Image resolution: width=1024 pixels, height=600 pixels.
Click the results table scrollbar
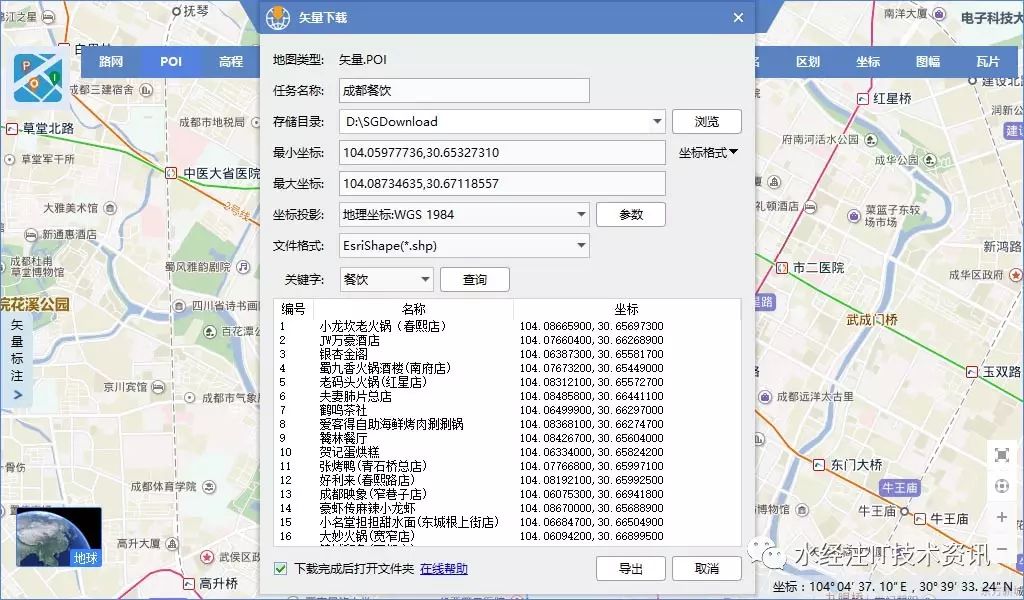(737, 420)
